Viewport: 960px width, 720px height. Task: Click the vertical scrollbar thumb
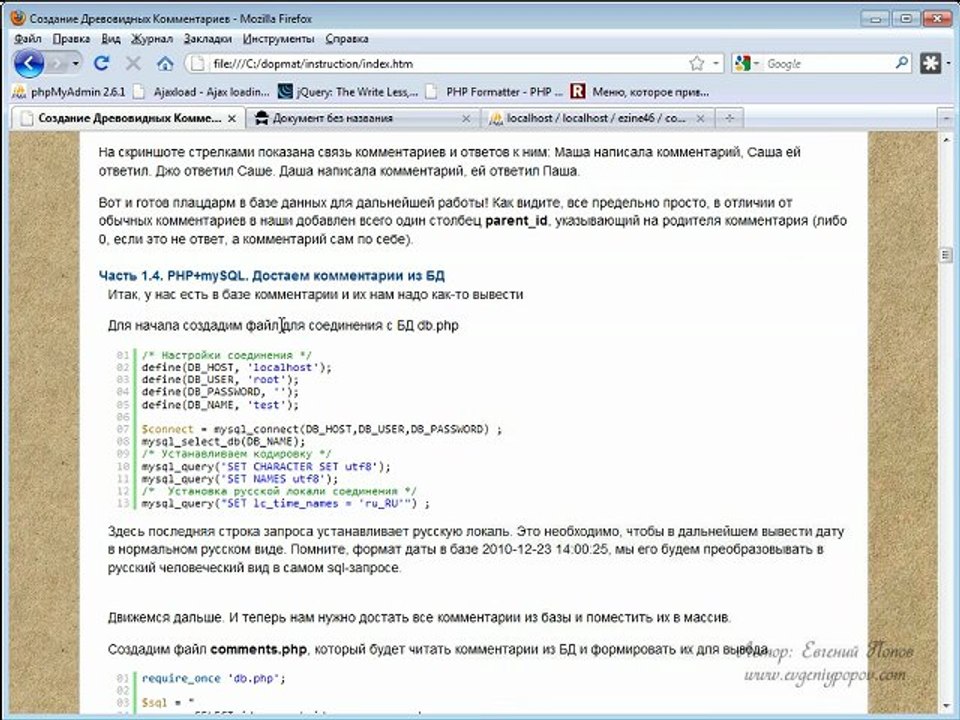tap(946, 255)
